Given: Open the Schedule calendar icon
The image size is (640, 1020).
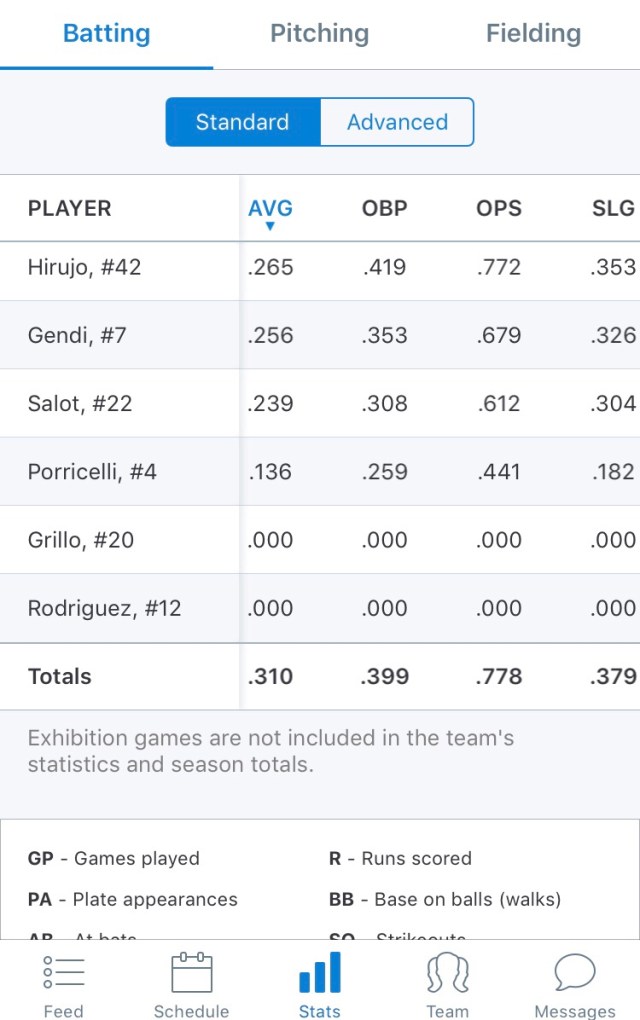Looking at the screenshot, I should 191,973.
